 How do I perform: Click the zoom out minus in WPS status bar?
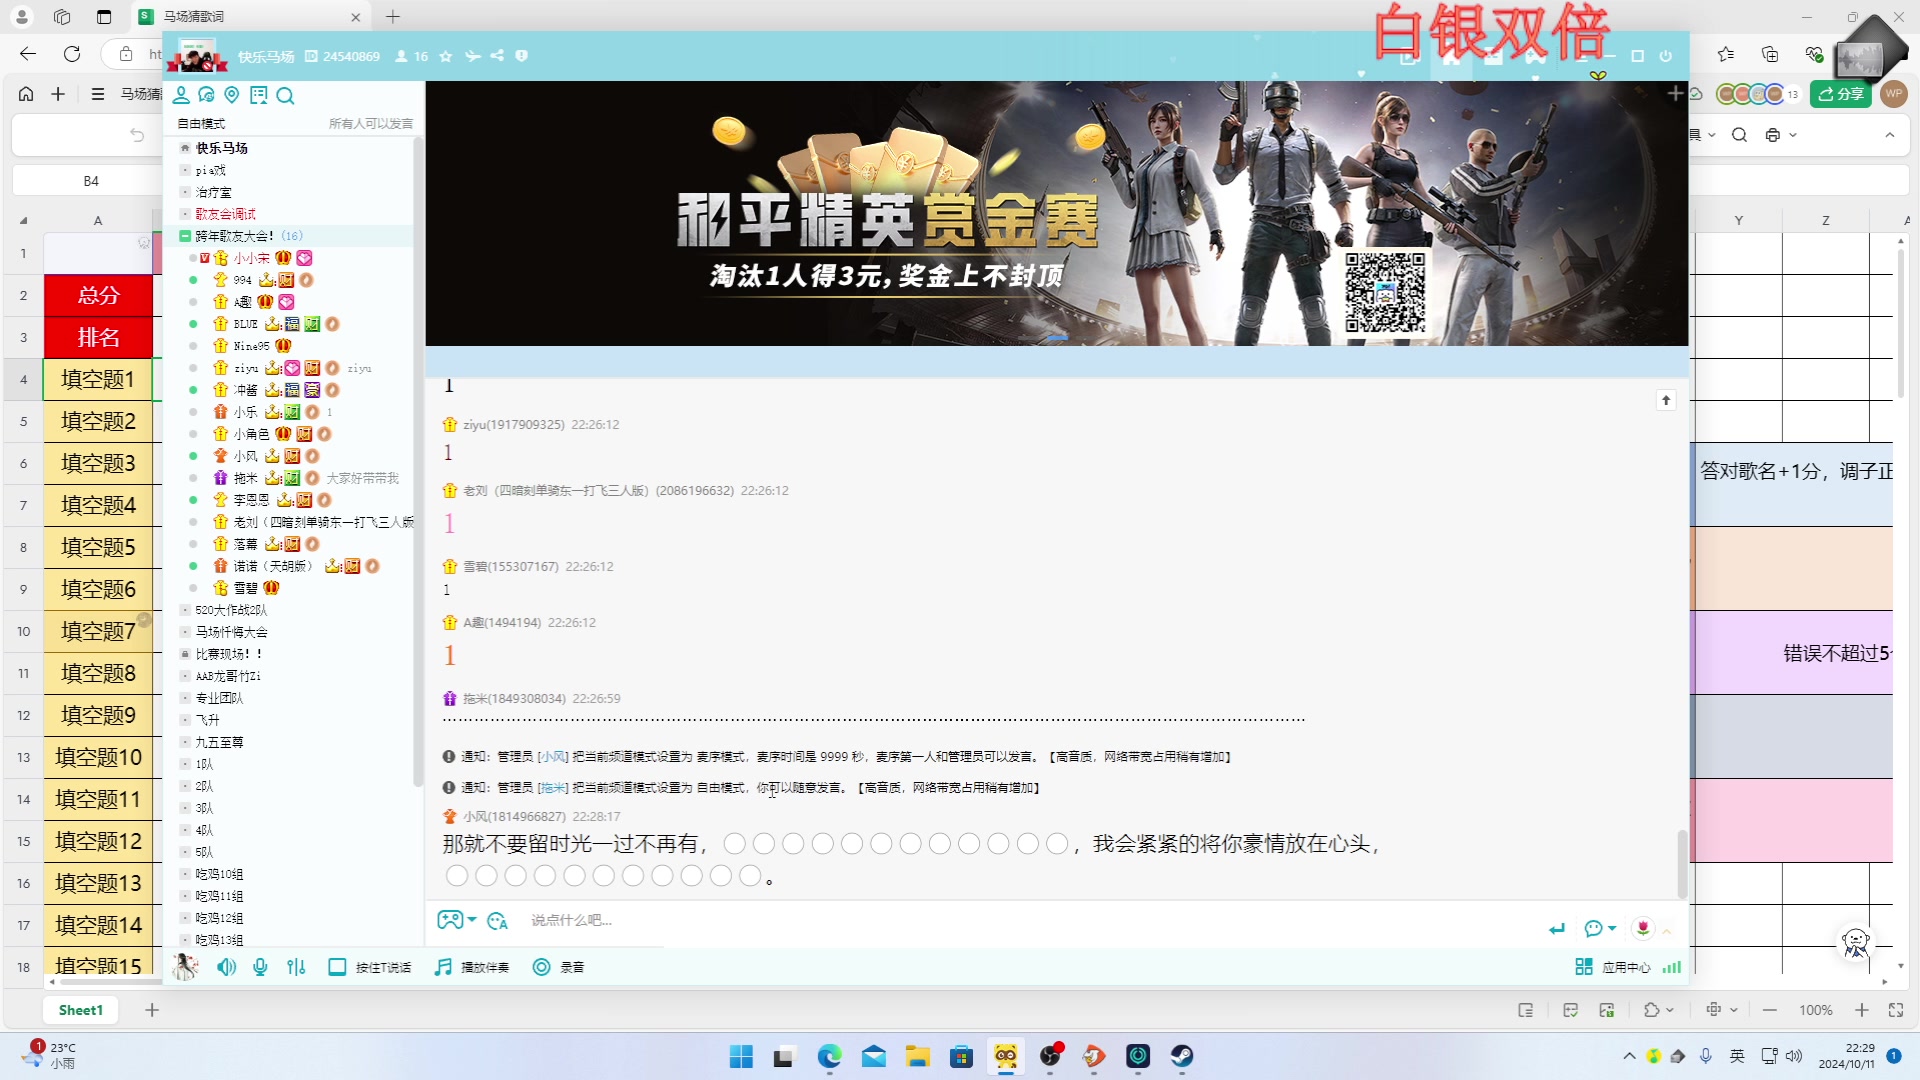point(1770,1010)
